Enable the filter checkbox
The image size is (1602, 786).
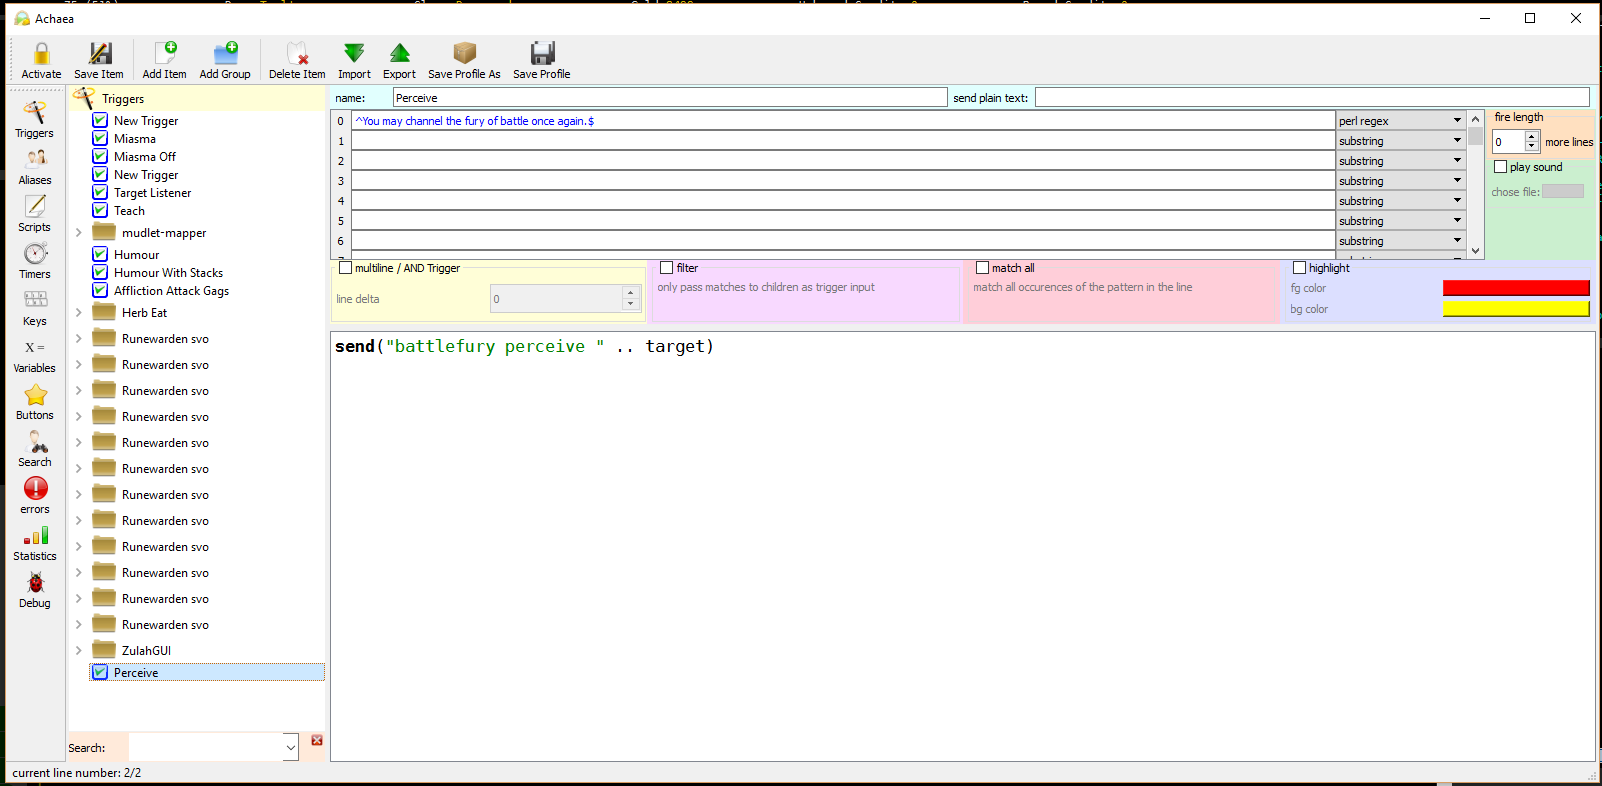click(666, 268)
